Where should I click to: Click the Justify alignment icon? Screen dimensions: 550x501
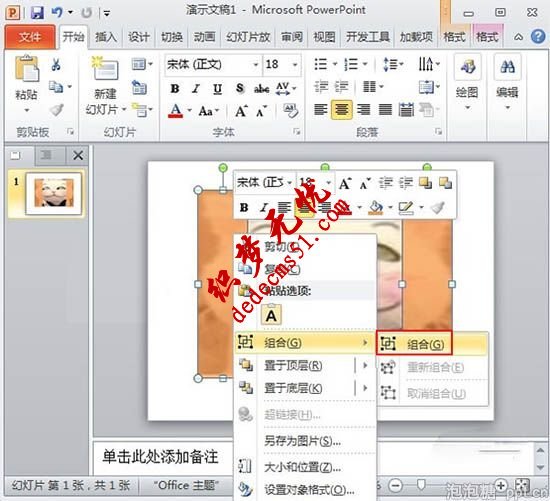385,110
